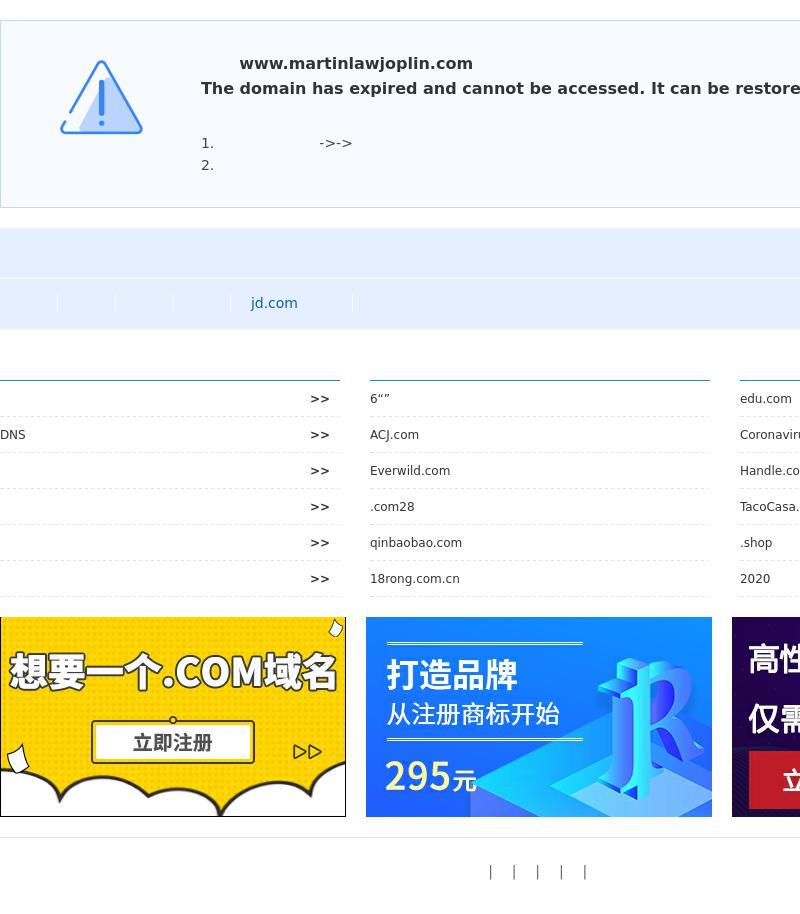Image resolution: width=800 pixels, height=914 pixels.
Task: Click the .shop link
Action: tap(756, 543)
